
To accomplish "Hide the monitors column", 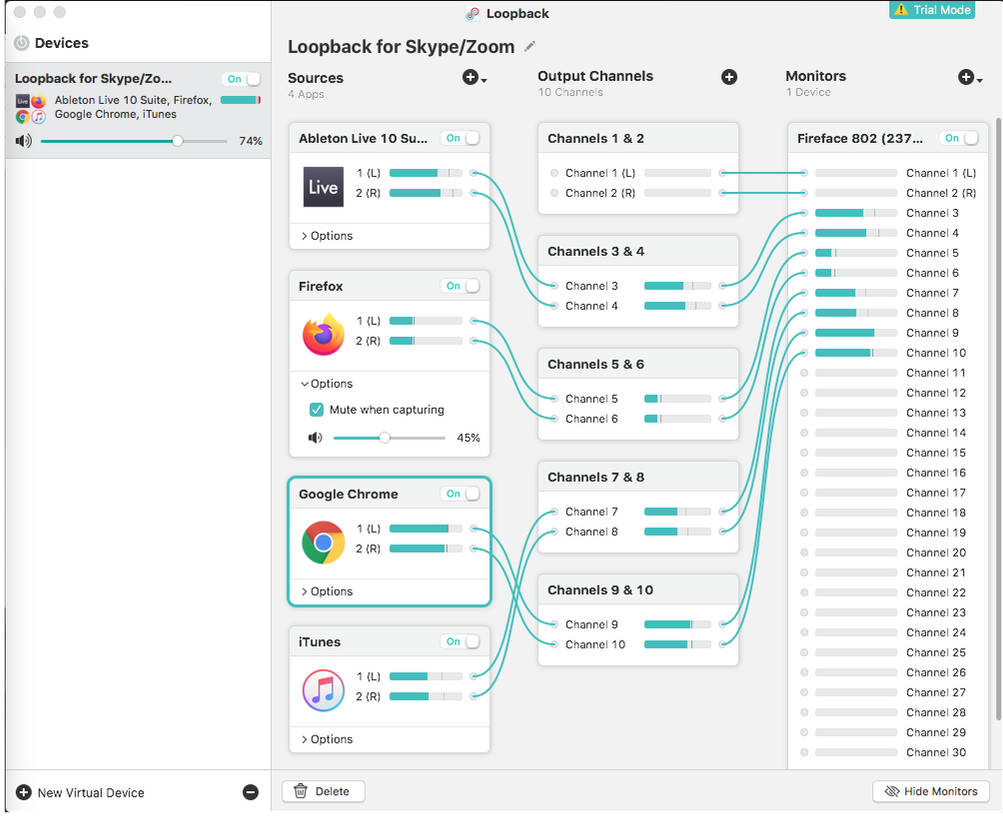I will [931, 791].
